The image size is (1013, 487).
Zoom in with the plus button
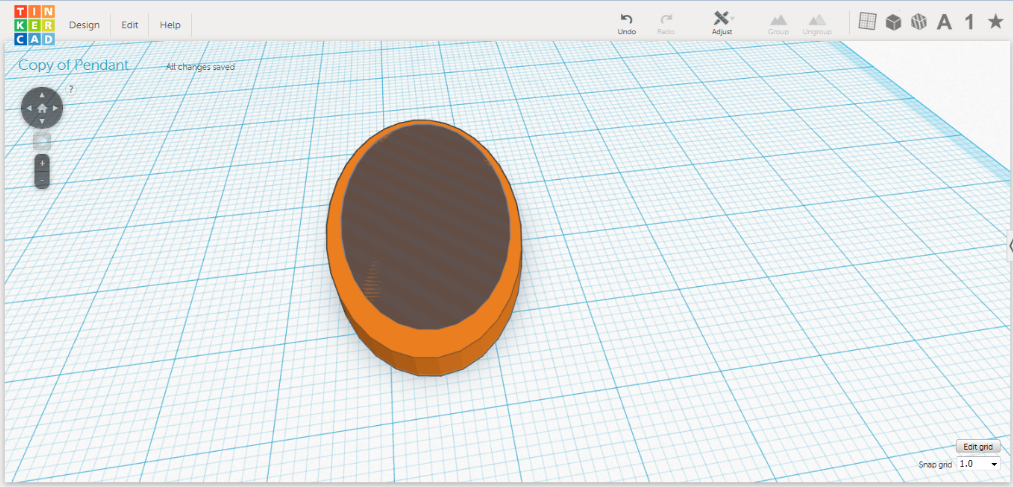pyautogui.click(x=42, y=163)
